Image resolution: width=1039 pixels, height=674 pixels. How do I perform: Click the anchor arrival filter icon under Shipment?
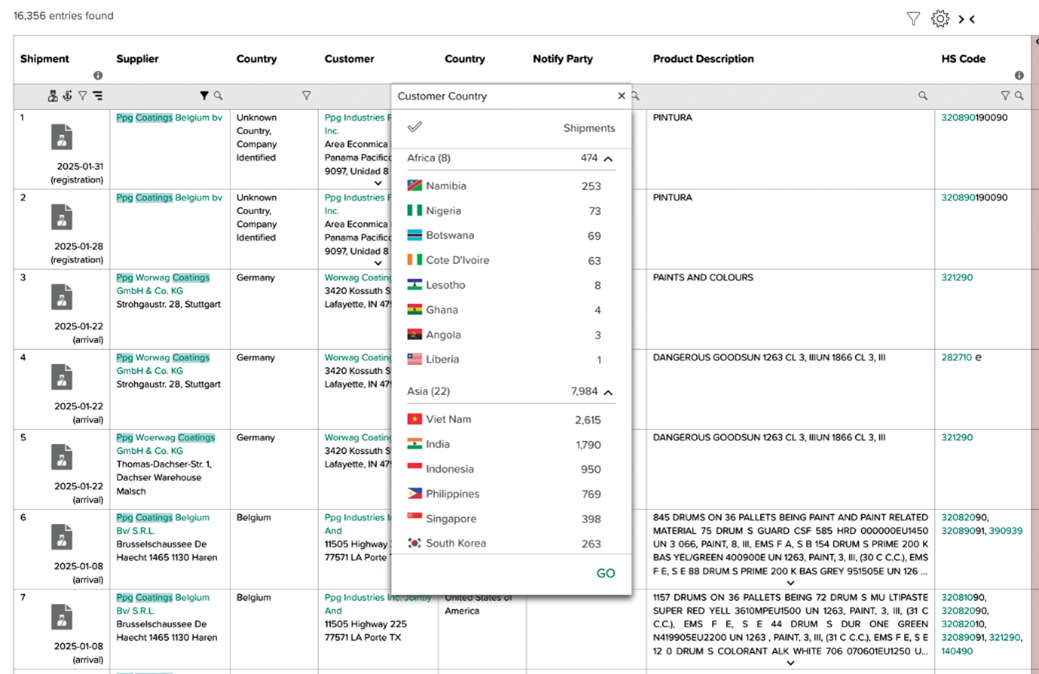pos(68,96)
